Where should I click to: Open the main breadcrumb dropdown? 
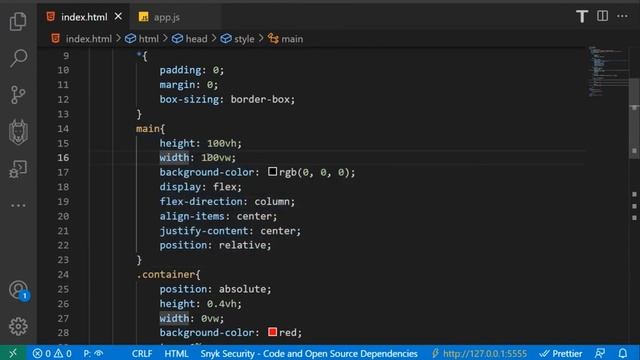point(286,39)
